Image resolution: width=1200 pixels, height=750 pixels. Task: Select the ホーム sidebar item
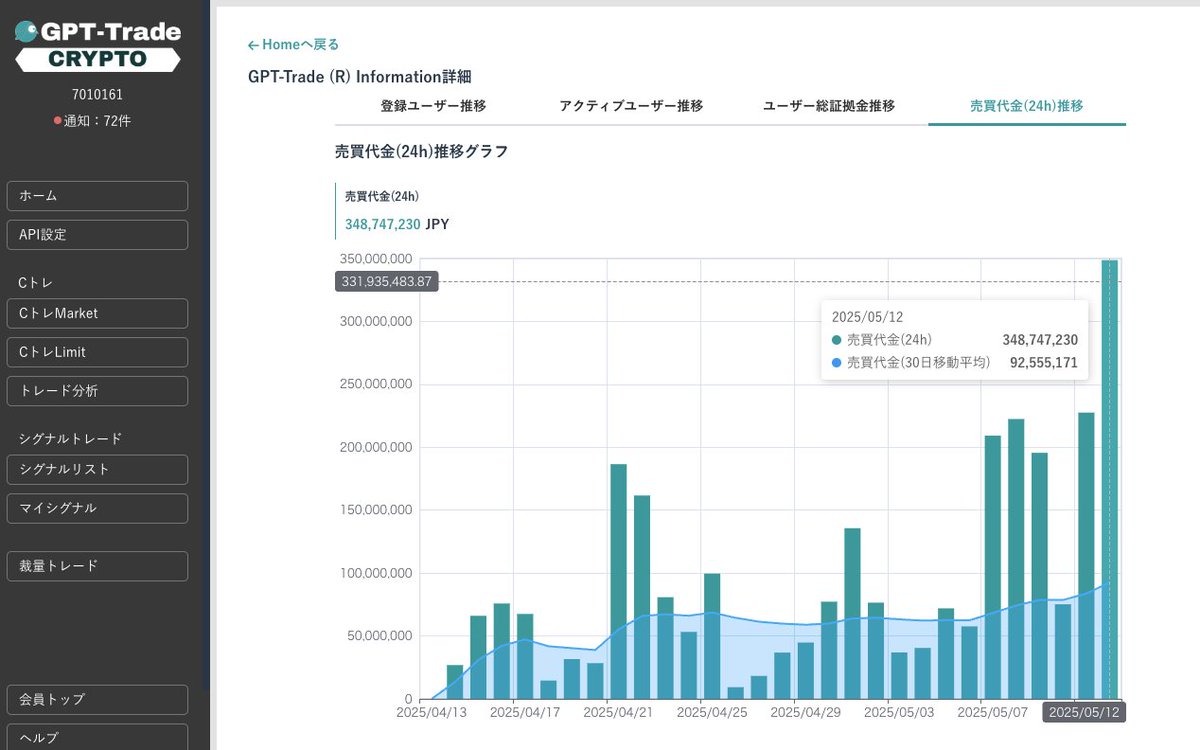97,196
